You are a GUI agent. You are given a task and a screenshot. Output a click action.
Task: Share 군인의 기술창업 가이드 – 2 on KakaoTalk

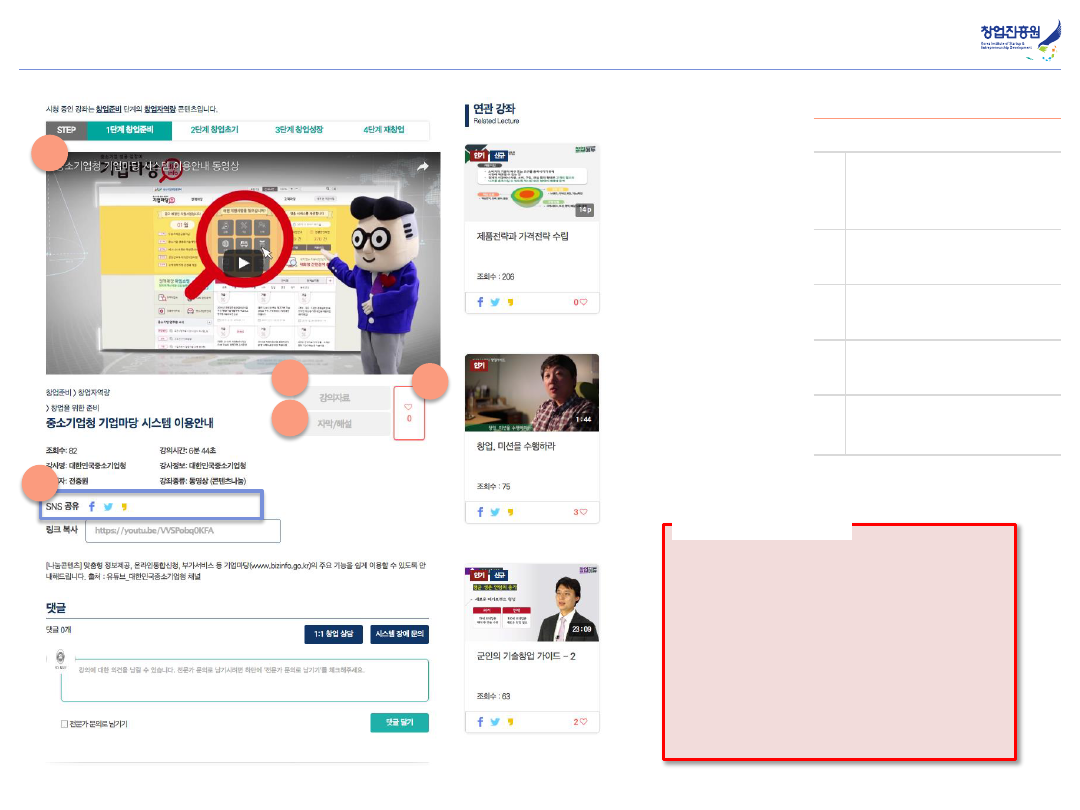(510, 723)
